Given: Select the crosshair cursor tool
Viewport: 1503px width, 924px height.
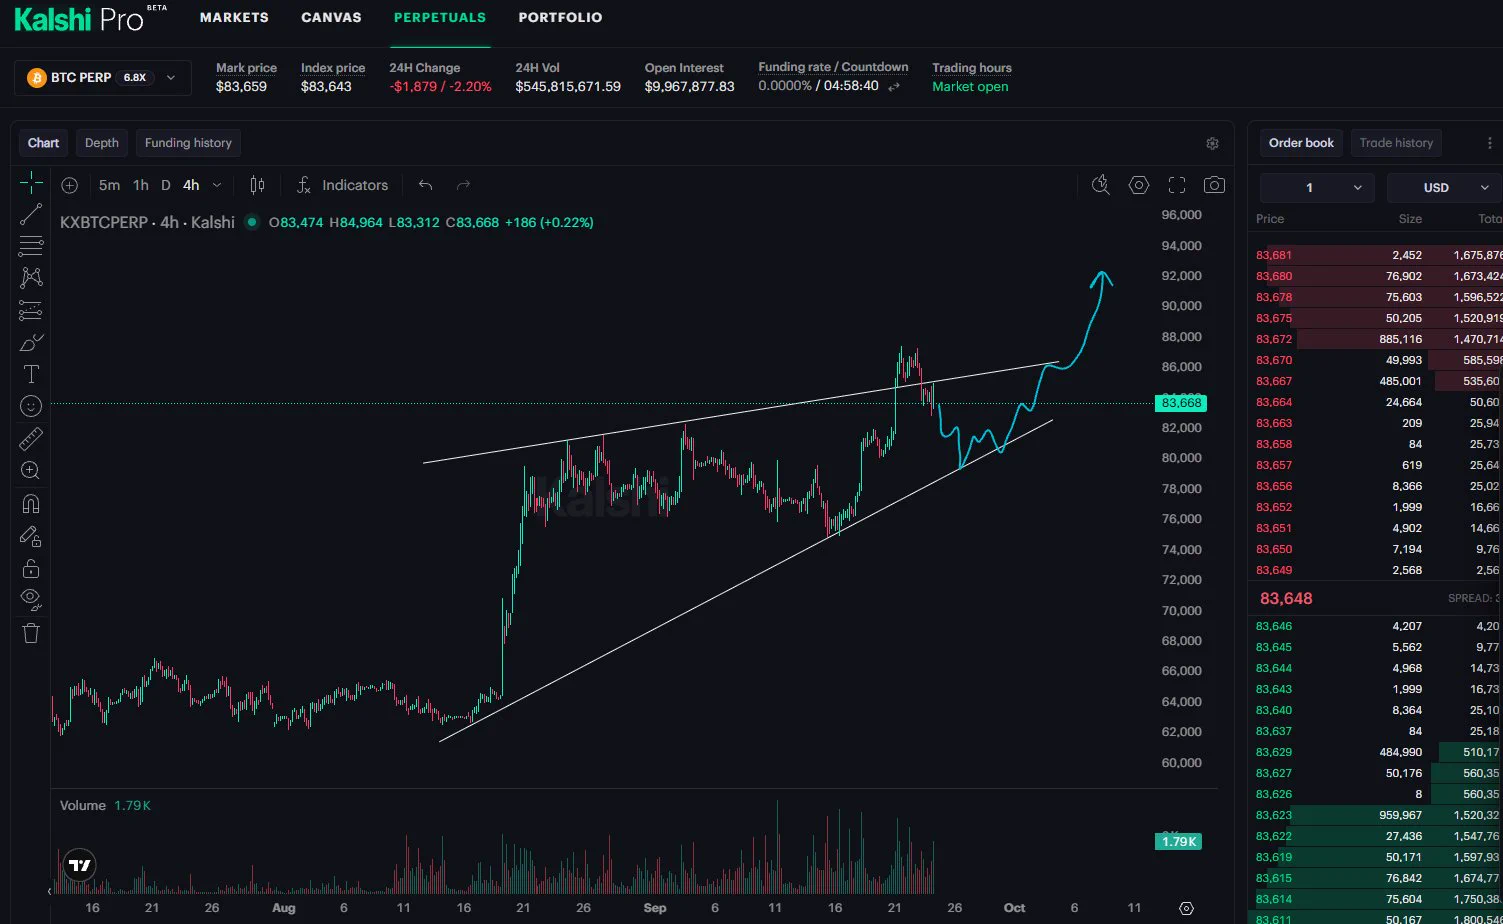Looking at the screenshot, I should click(x=31, y=182).
